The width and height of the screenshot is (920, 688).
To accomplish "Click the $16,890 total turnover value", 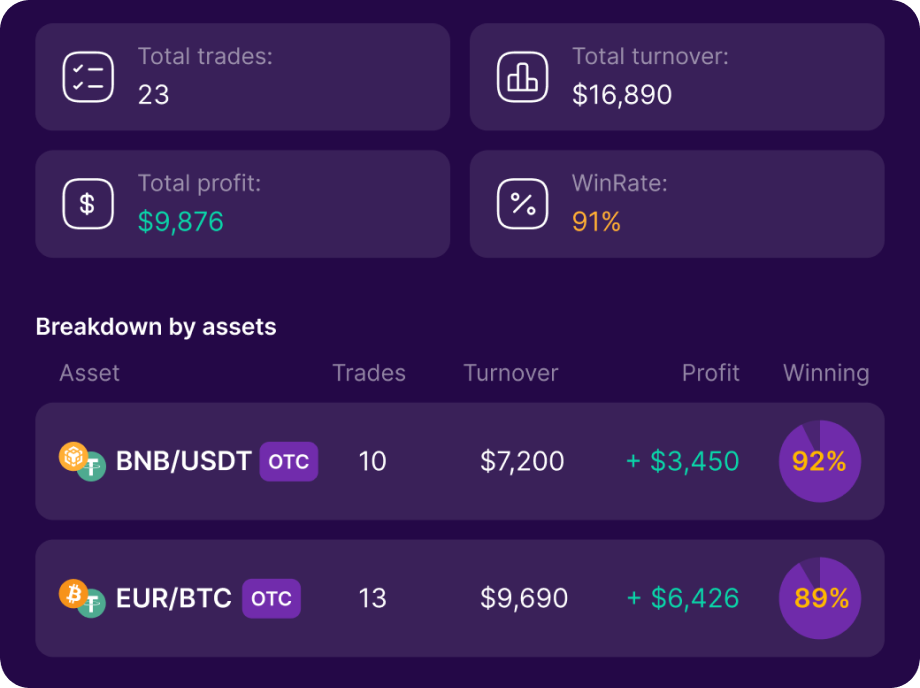I will (x=622, y=95).
